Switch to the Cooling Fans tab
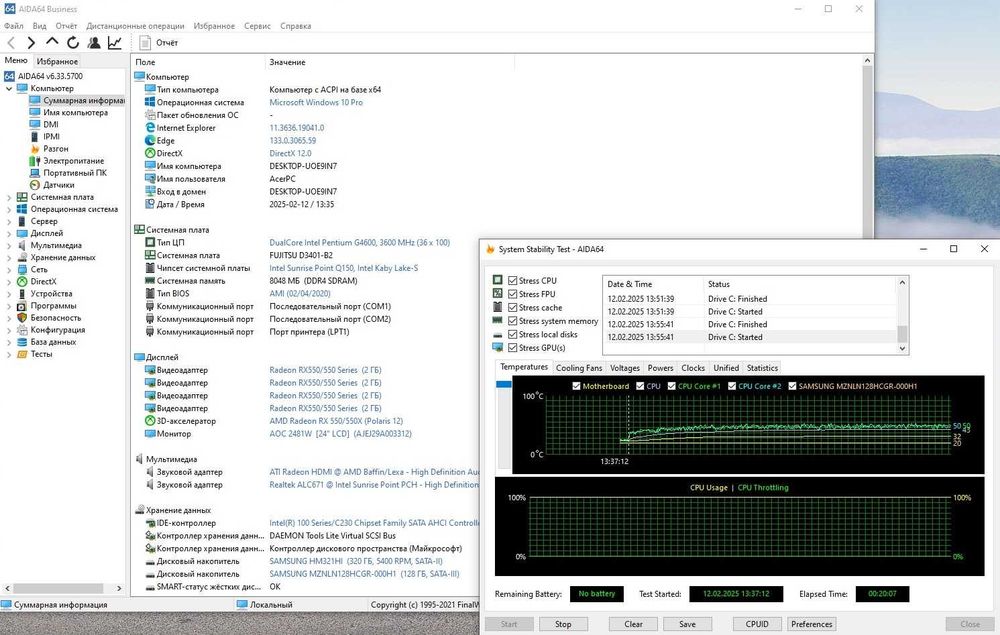This screenshot has height=635, width=1000. pyautogui.click(x=578, y=368)
